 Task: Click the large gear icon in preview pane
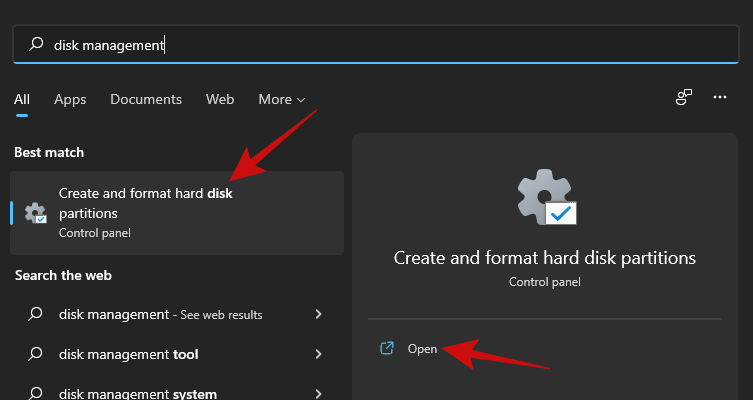tap(544, 197)
